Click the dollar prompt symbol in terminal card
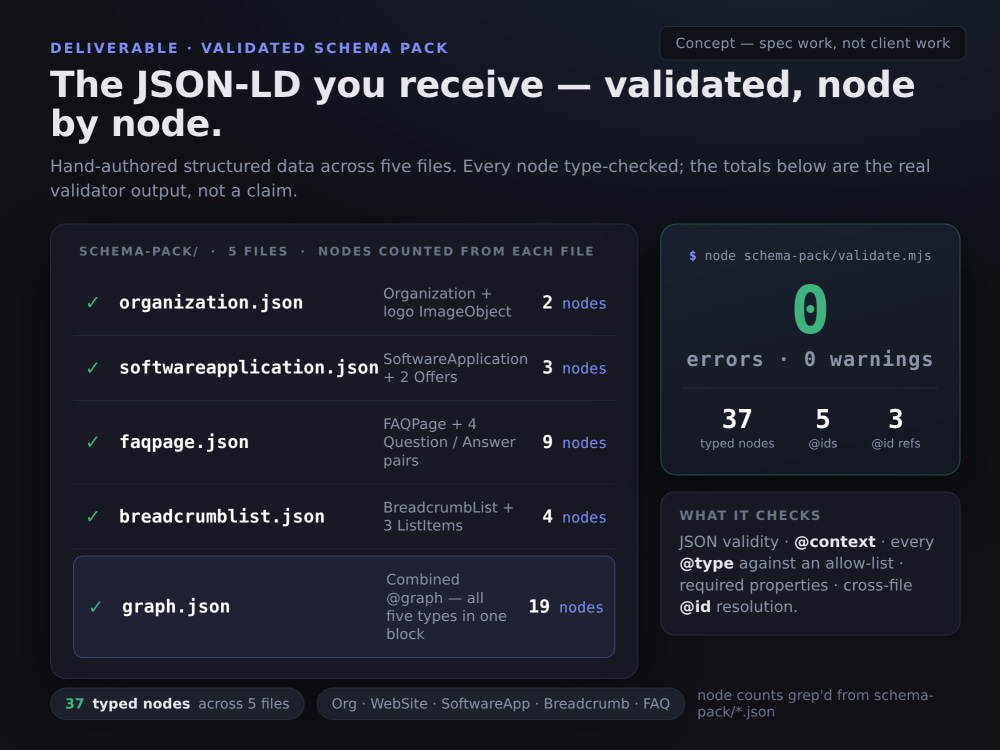Screen dimensions: 1000x750 click(693, 256)
